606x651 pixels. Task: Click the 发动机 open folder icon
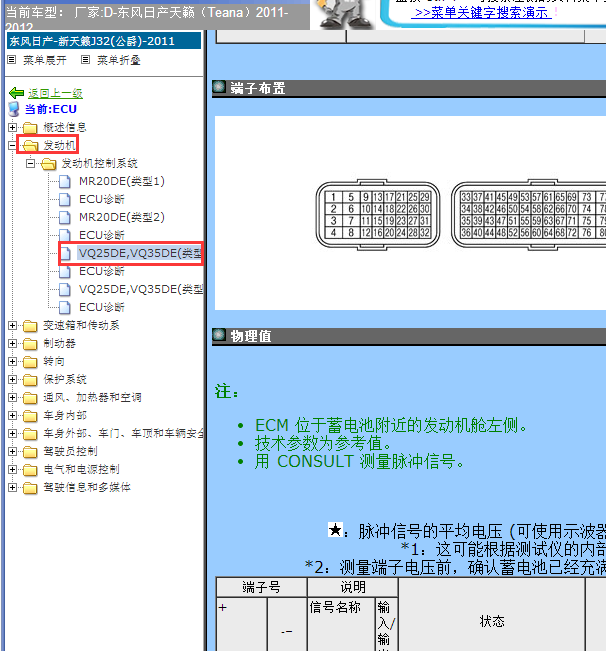point(30,145)
